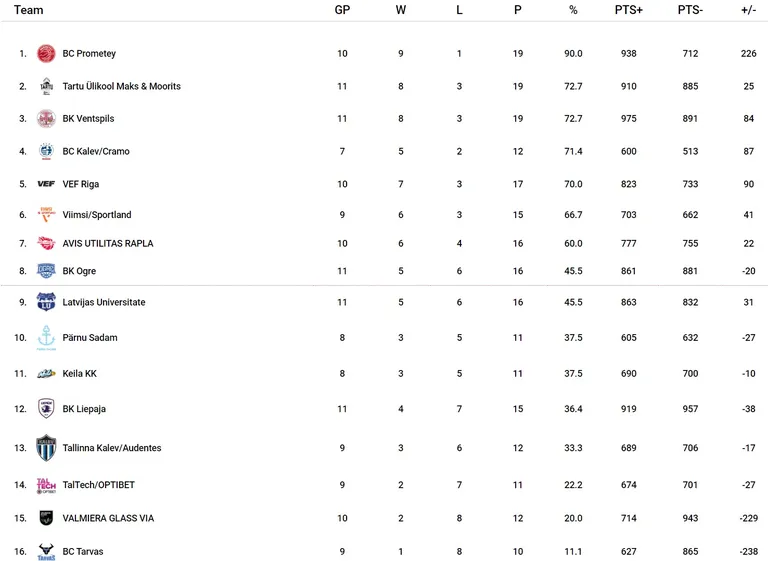768x561 pixels.
Task: Select the BC Kalev/Cramo crest icon
Action: (x=46, y=151)
